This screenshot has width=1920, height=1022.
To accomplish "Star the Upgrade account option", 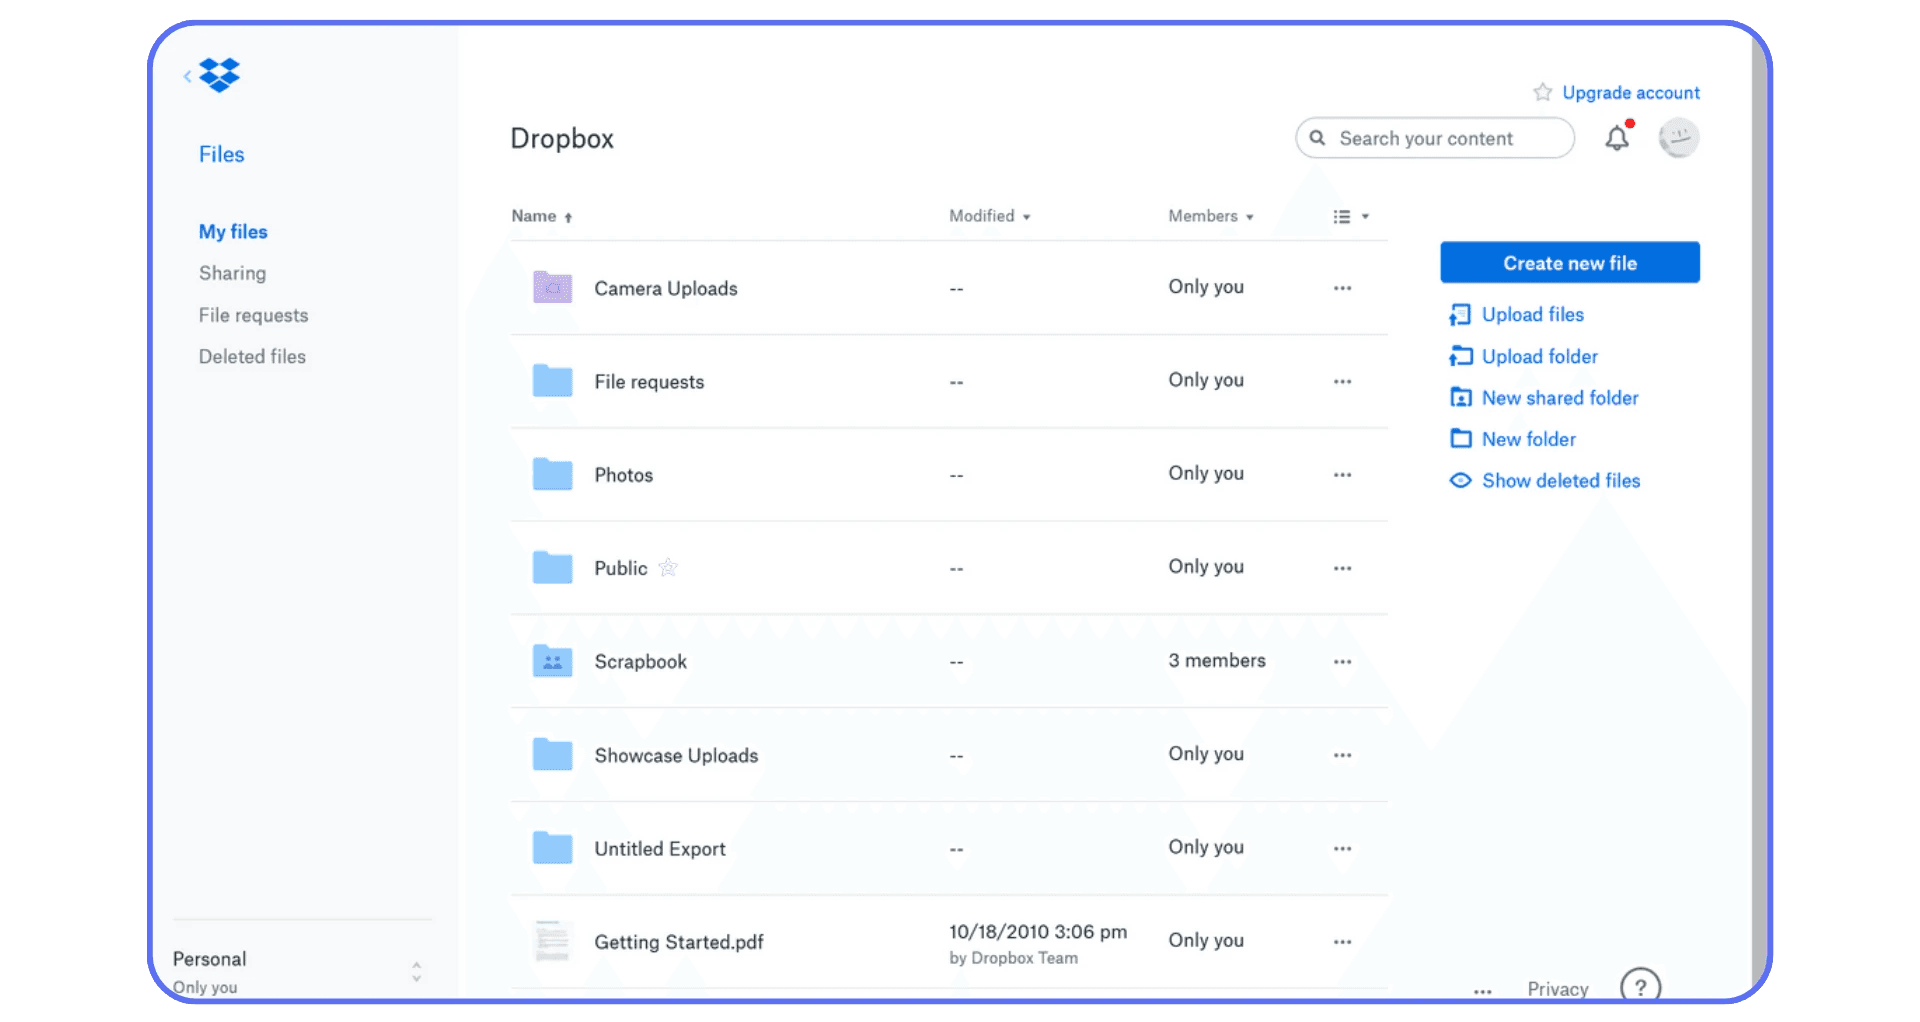I will [1541, 91].
